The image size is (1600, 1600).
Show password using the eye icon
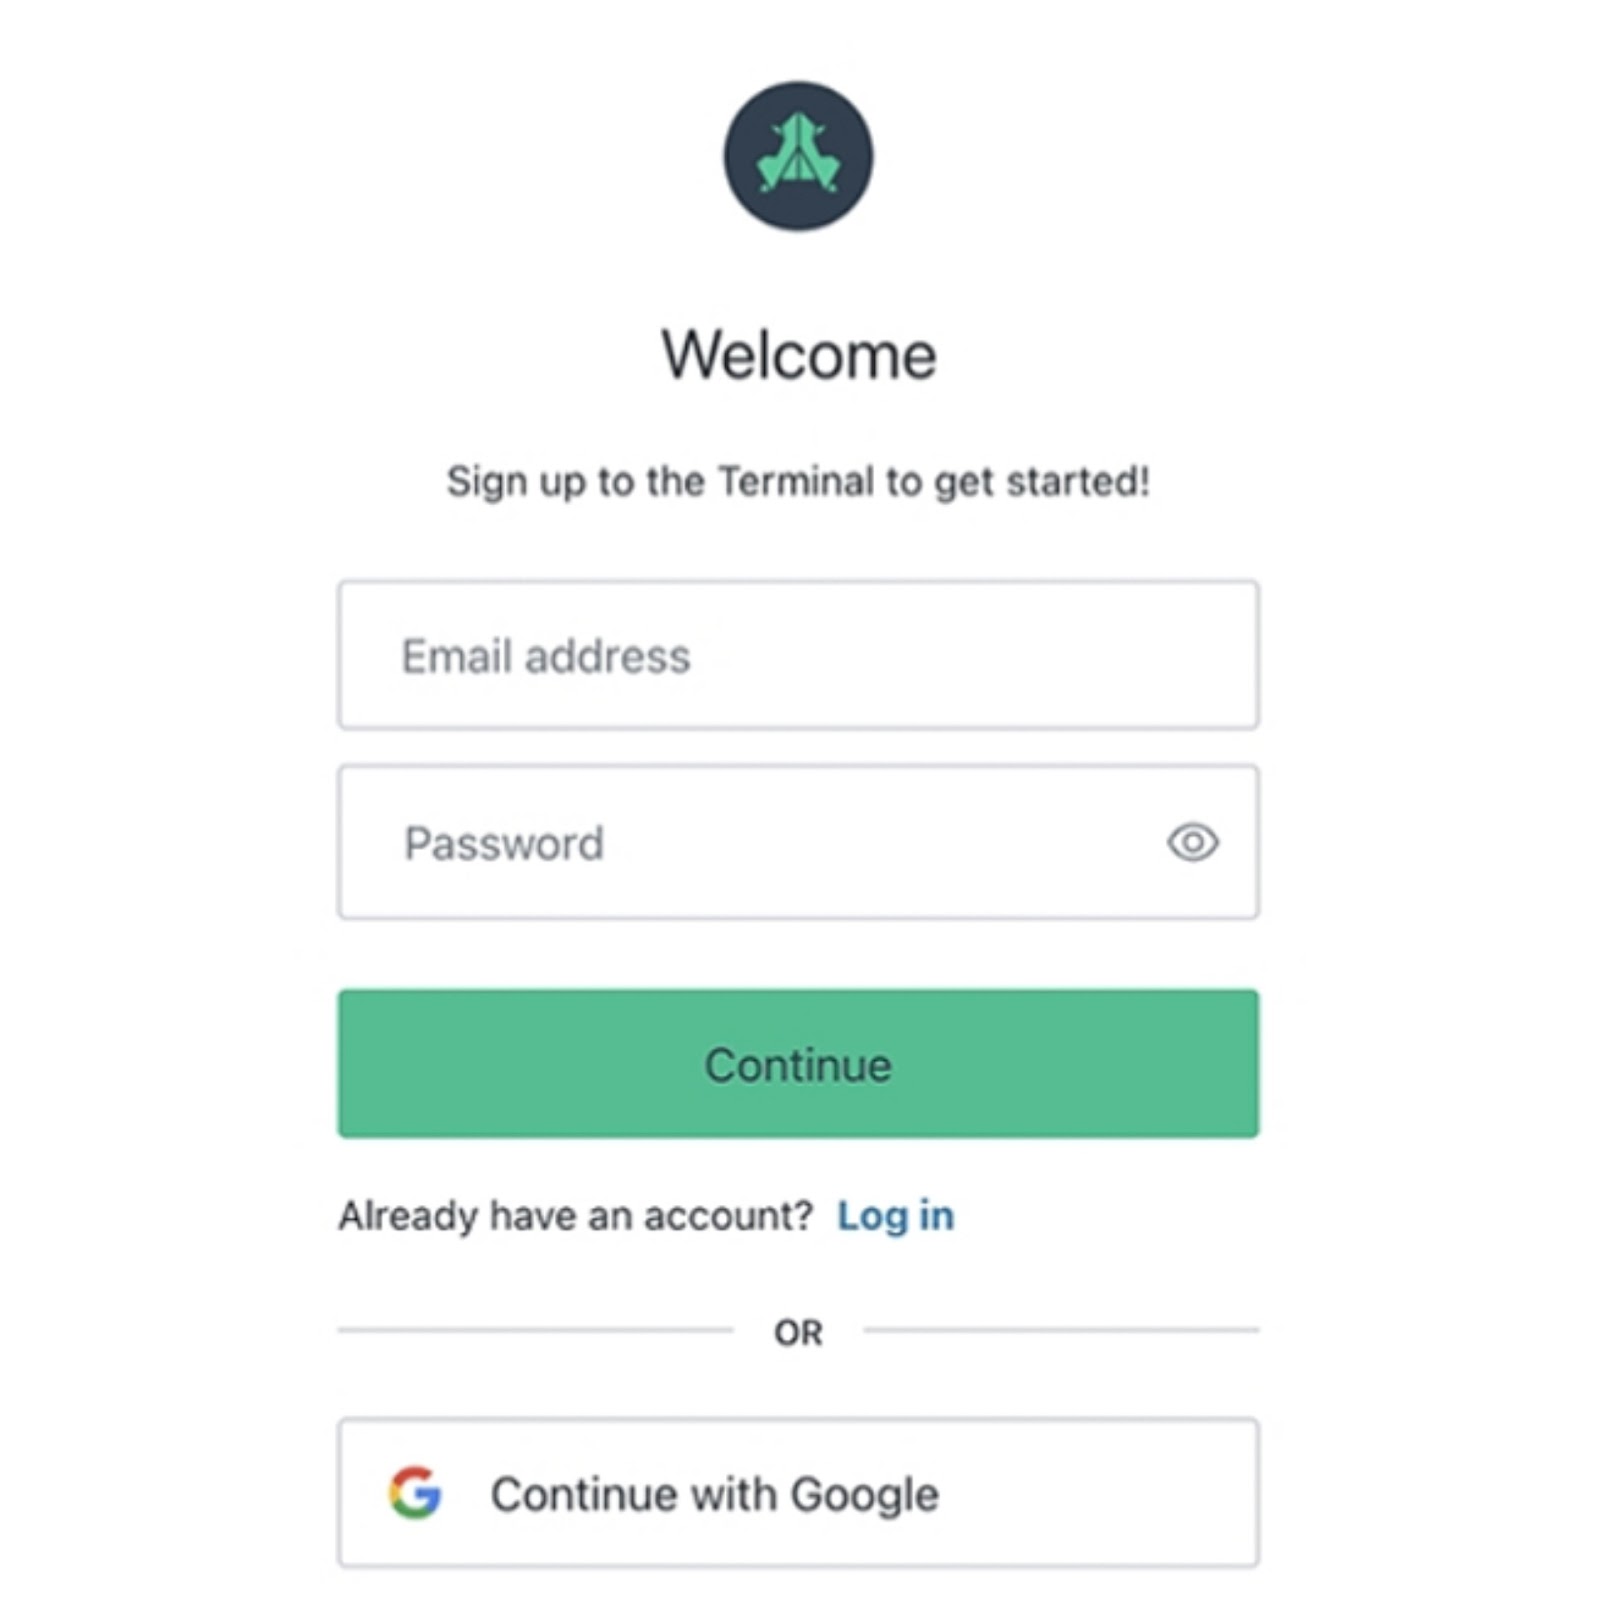[1192, 842]
